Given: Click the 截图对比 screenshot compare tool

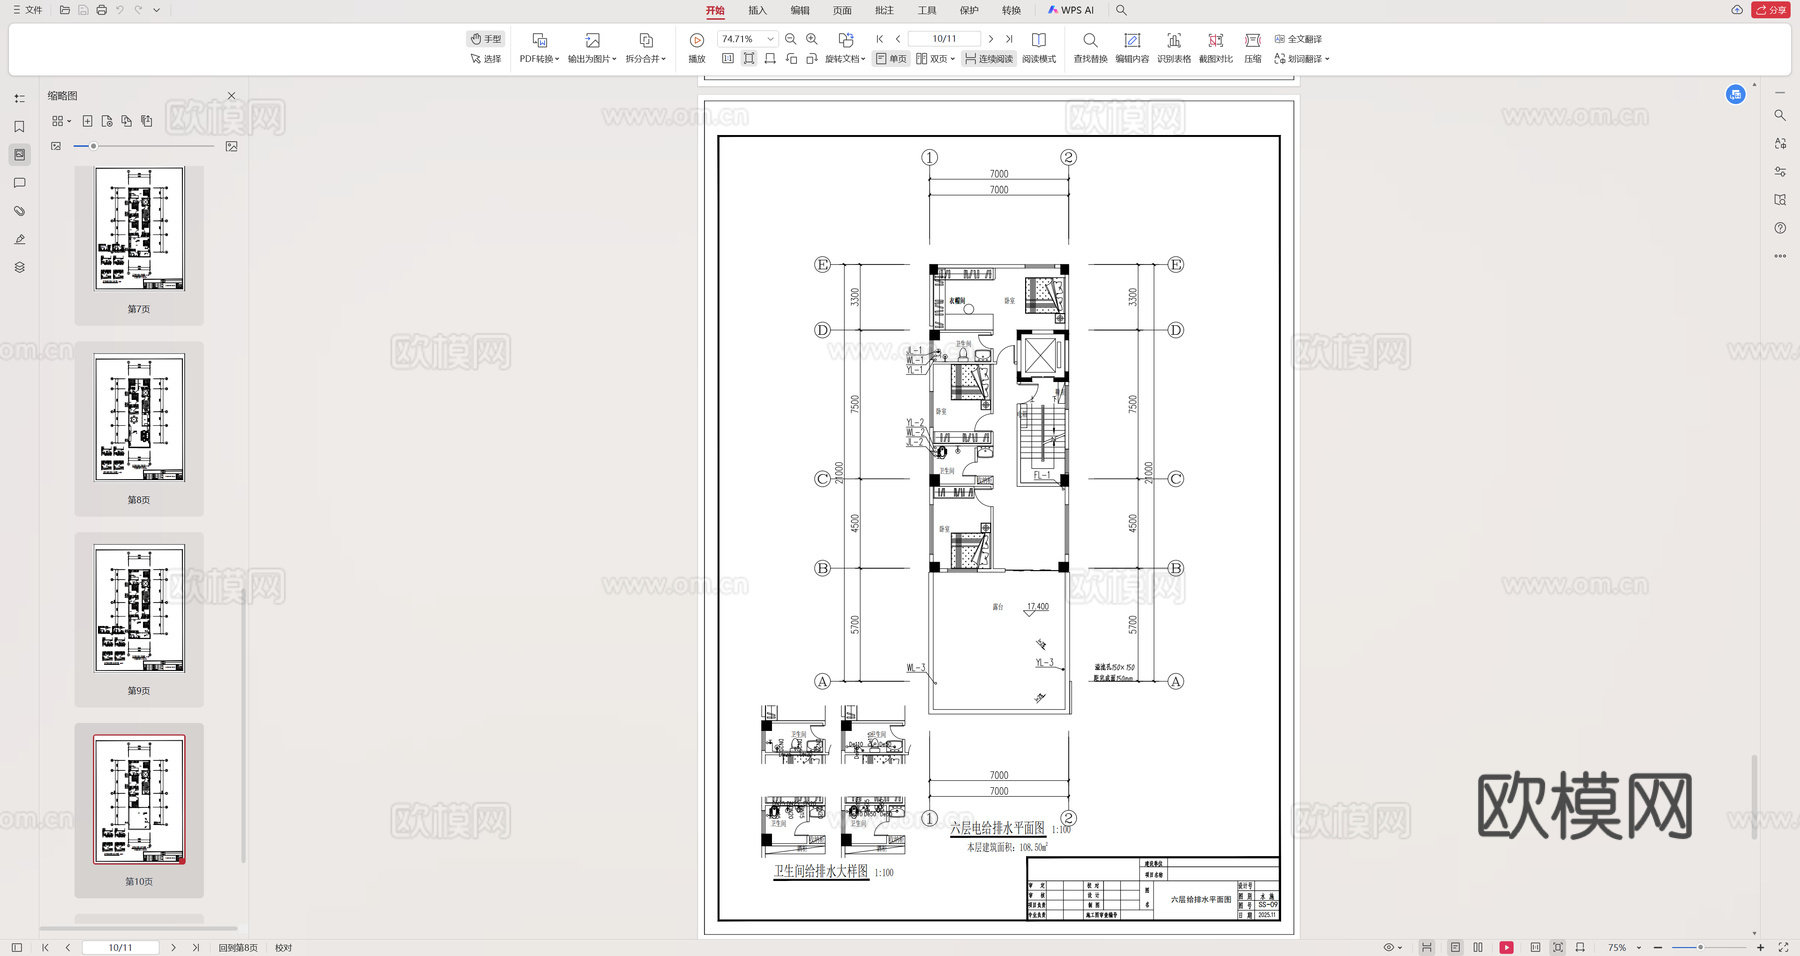Looking at the screenshot, I should click(x=1216, y=48).
